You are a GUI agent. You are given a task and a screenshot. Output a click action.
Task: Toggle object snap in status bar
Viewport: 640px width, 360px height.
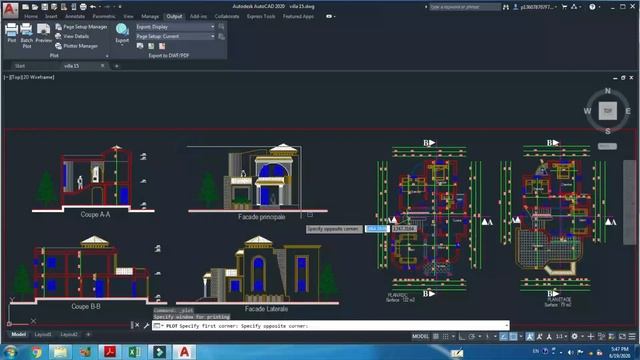coord(513,336)
